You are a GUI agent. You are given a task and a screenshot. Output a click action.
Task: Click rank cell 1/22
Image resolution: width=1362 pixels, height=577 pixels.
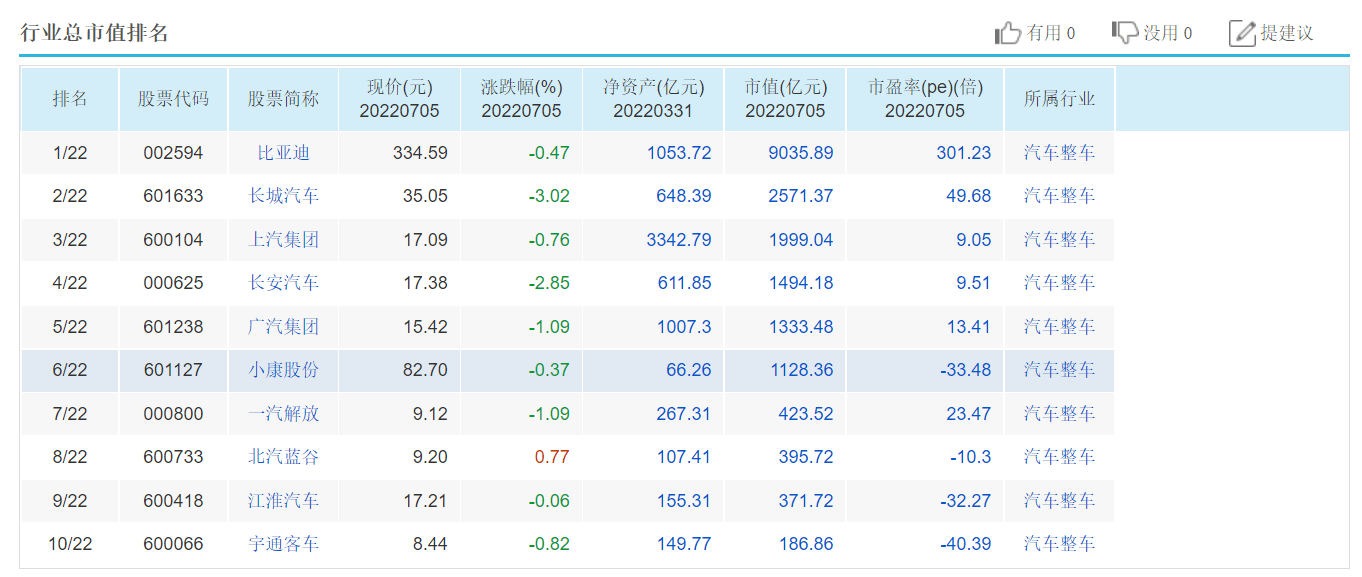pyautogui.click(x=70, y=153)
